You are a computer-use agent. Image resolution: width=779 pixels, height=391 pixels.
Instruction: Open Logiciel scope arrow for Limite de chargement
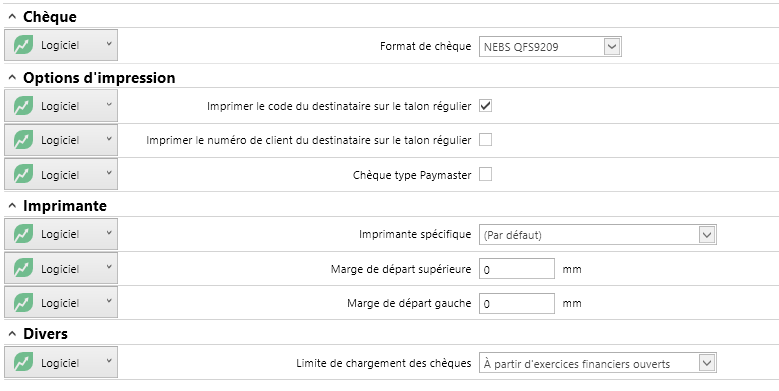109,361
